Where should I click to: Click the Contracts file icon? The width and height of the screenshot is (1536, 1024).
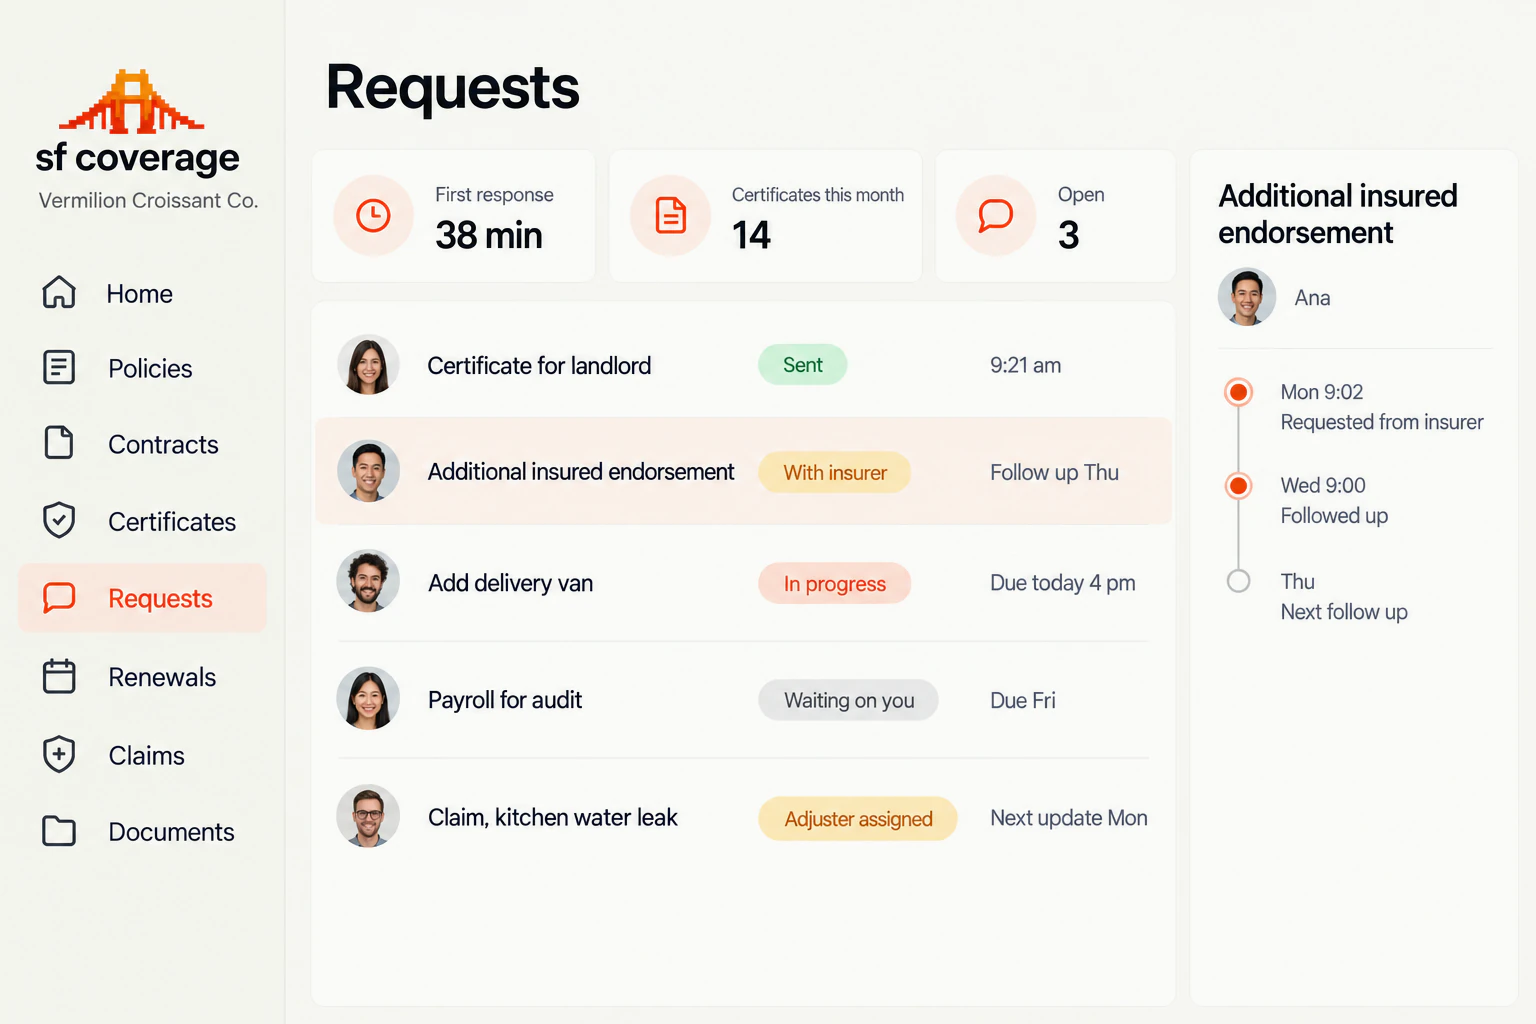click(59, 443)
